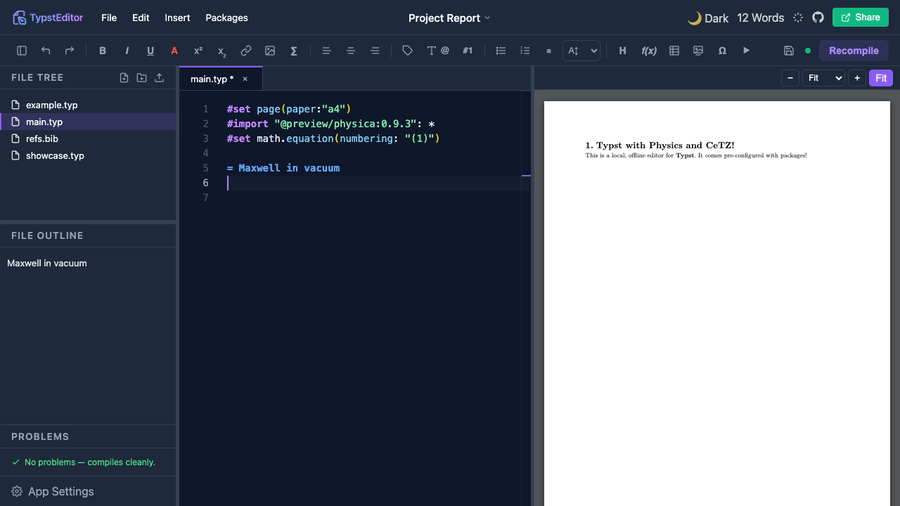
Task: Toggle the sidebar panel icon
Action: click(22, 50)
